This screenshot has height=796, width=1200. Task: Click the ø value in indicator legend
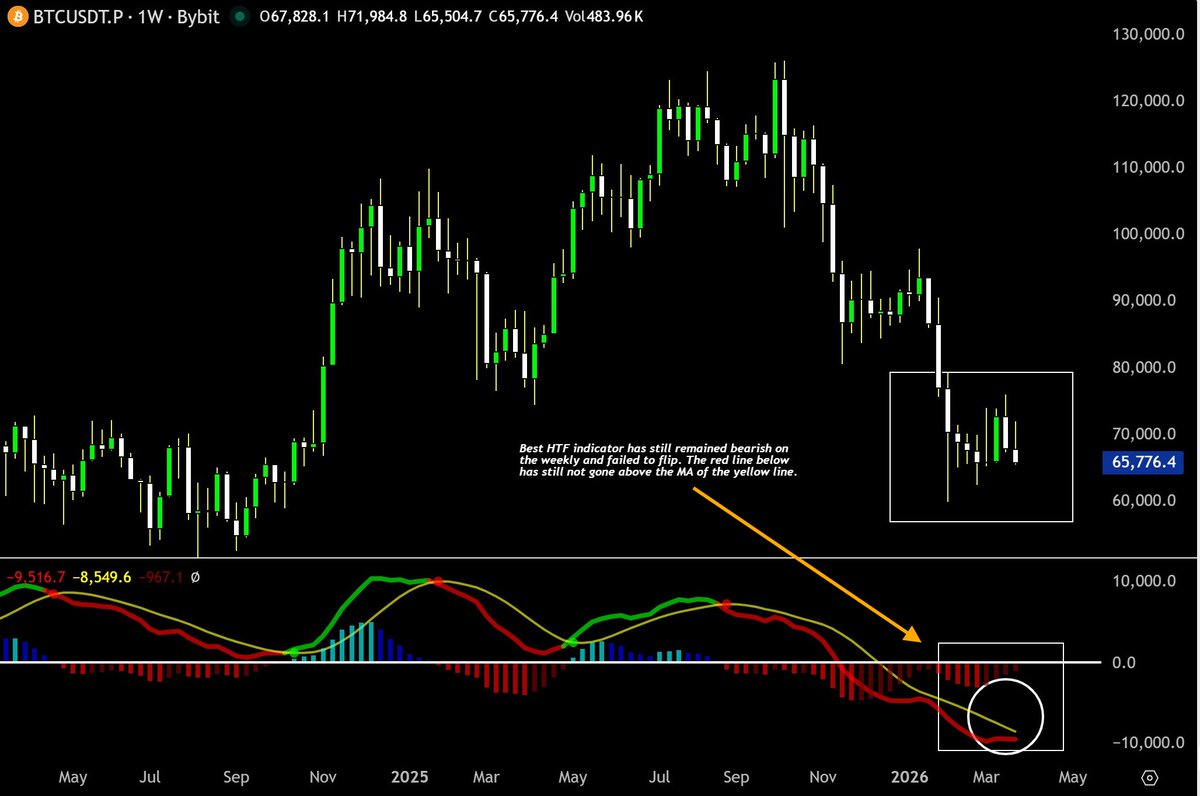point(195,578)
